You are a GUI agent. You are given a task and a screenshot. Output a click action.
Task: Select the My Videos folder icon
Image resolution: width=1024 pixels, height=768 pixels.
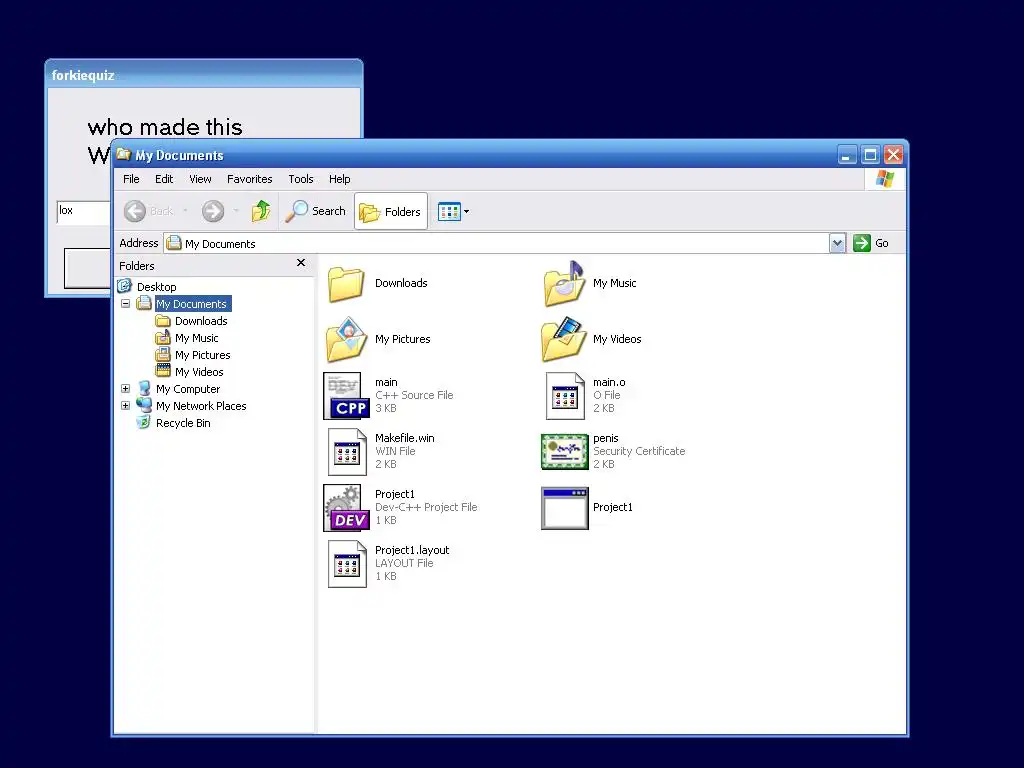point(564,339)
